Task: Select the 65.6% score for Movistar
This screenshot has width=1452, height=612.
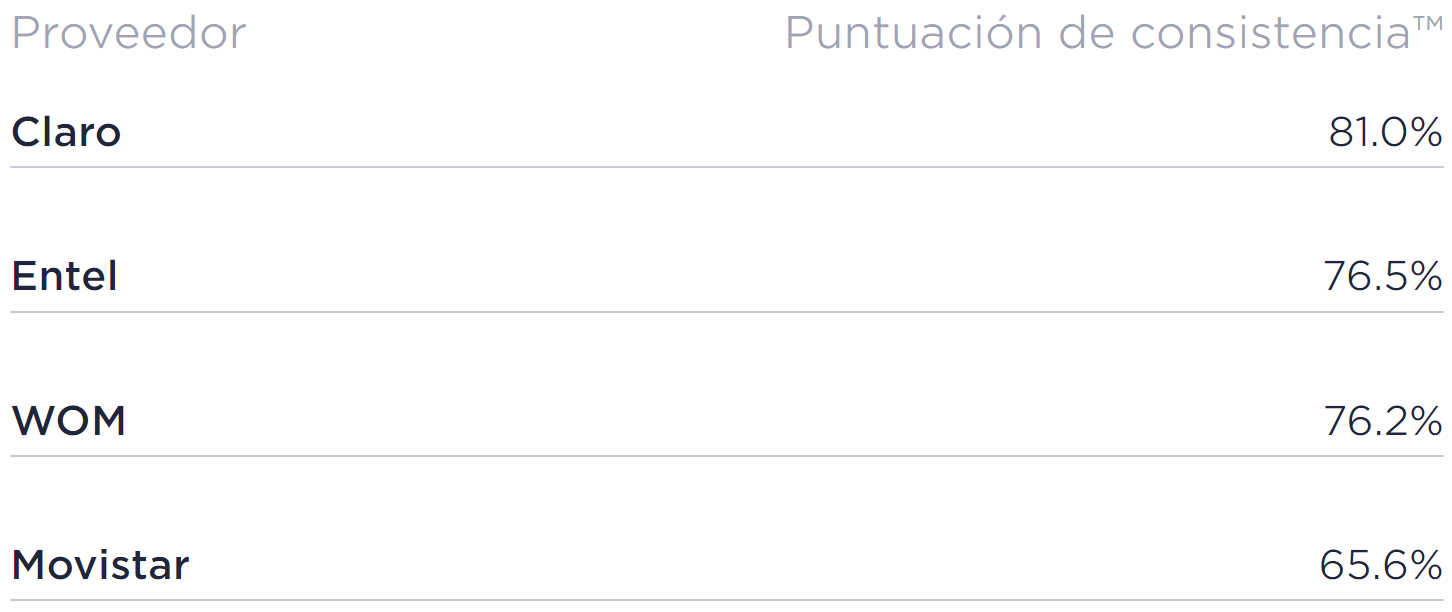Action: point(1380,566)
